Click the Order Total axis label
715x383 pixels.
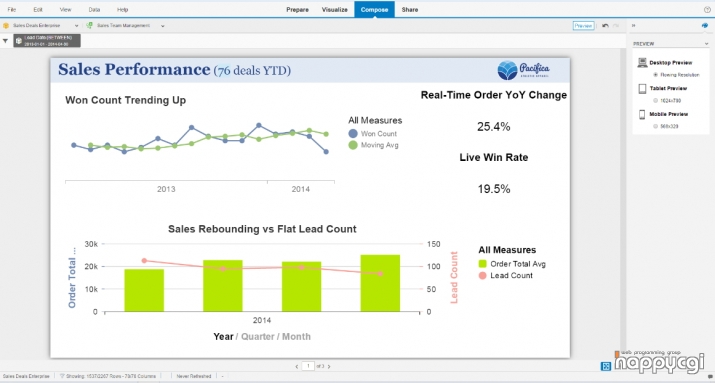coord(72,278)
